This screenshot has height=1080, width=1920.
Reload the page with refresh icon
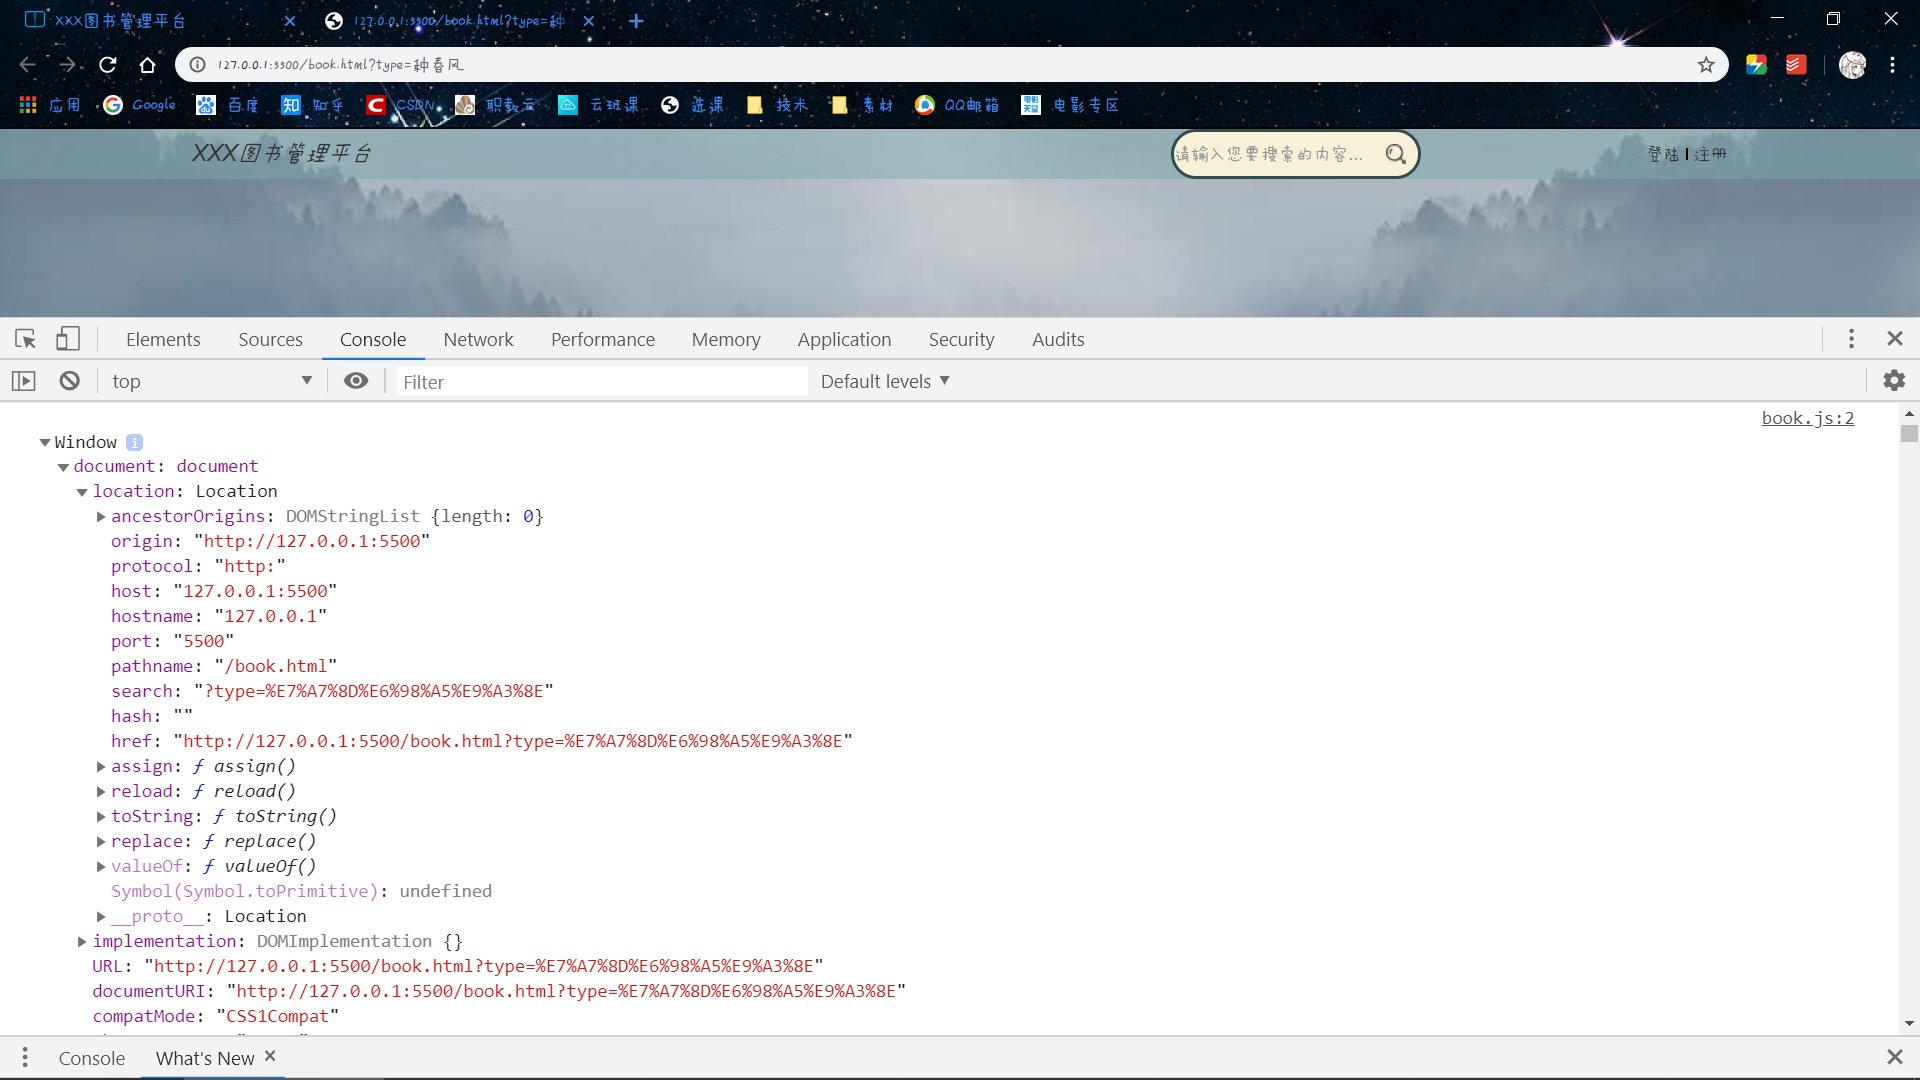coord(108,65)
